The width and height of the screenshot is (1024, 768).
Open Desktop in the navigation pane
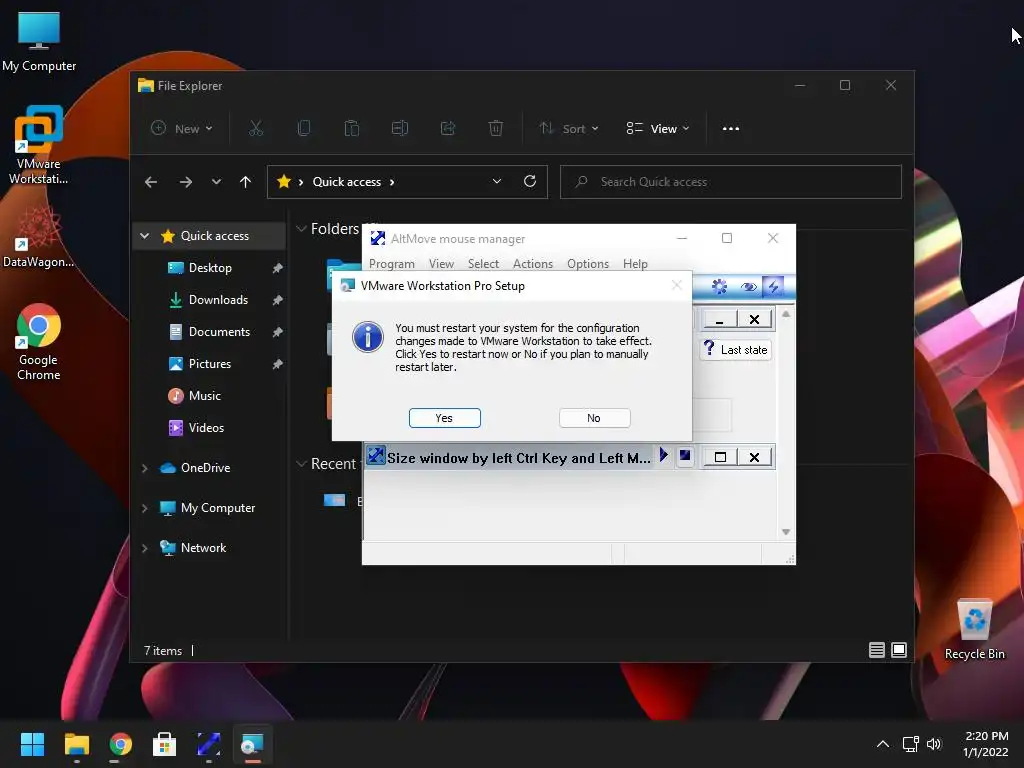pyautogui.click(x=210, y=268)
